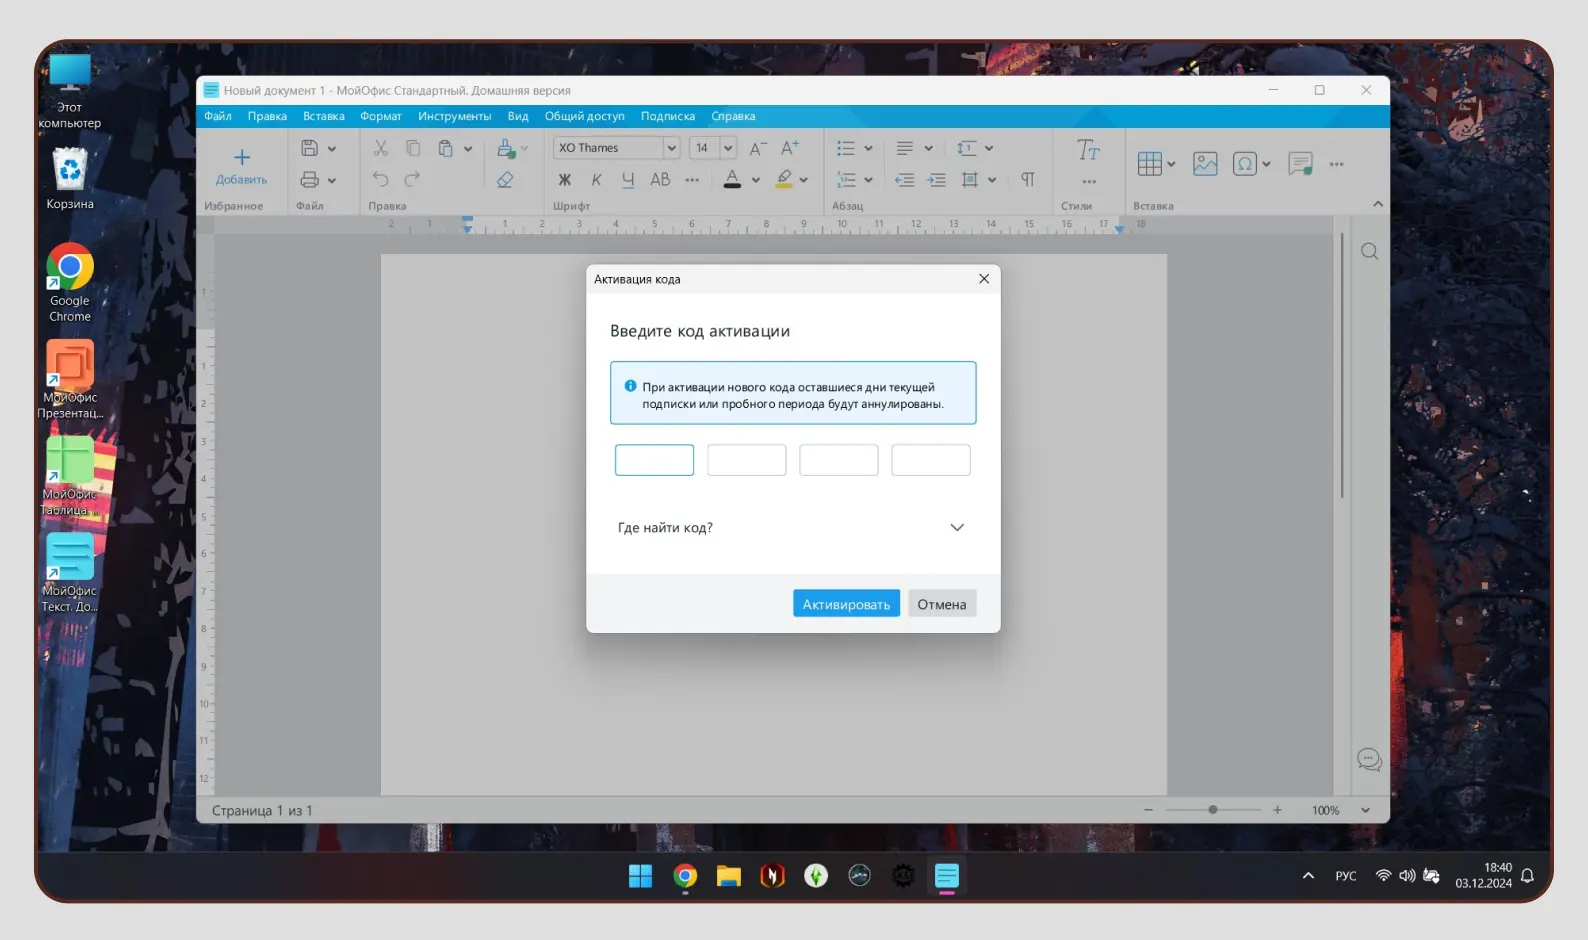
Task: Click the decrease indent icon
Action: (x=905, y=180)
